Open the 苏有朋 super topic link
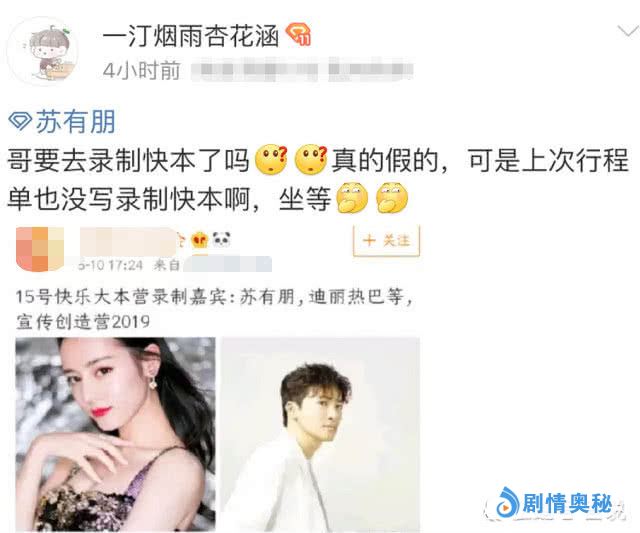Image resolution: width=640 pixels, height=533 pixels. coord(76,121)
